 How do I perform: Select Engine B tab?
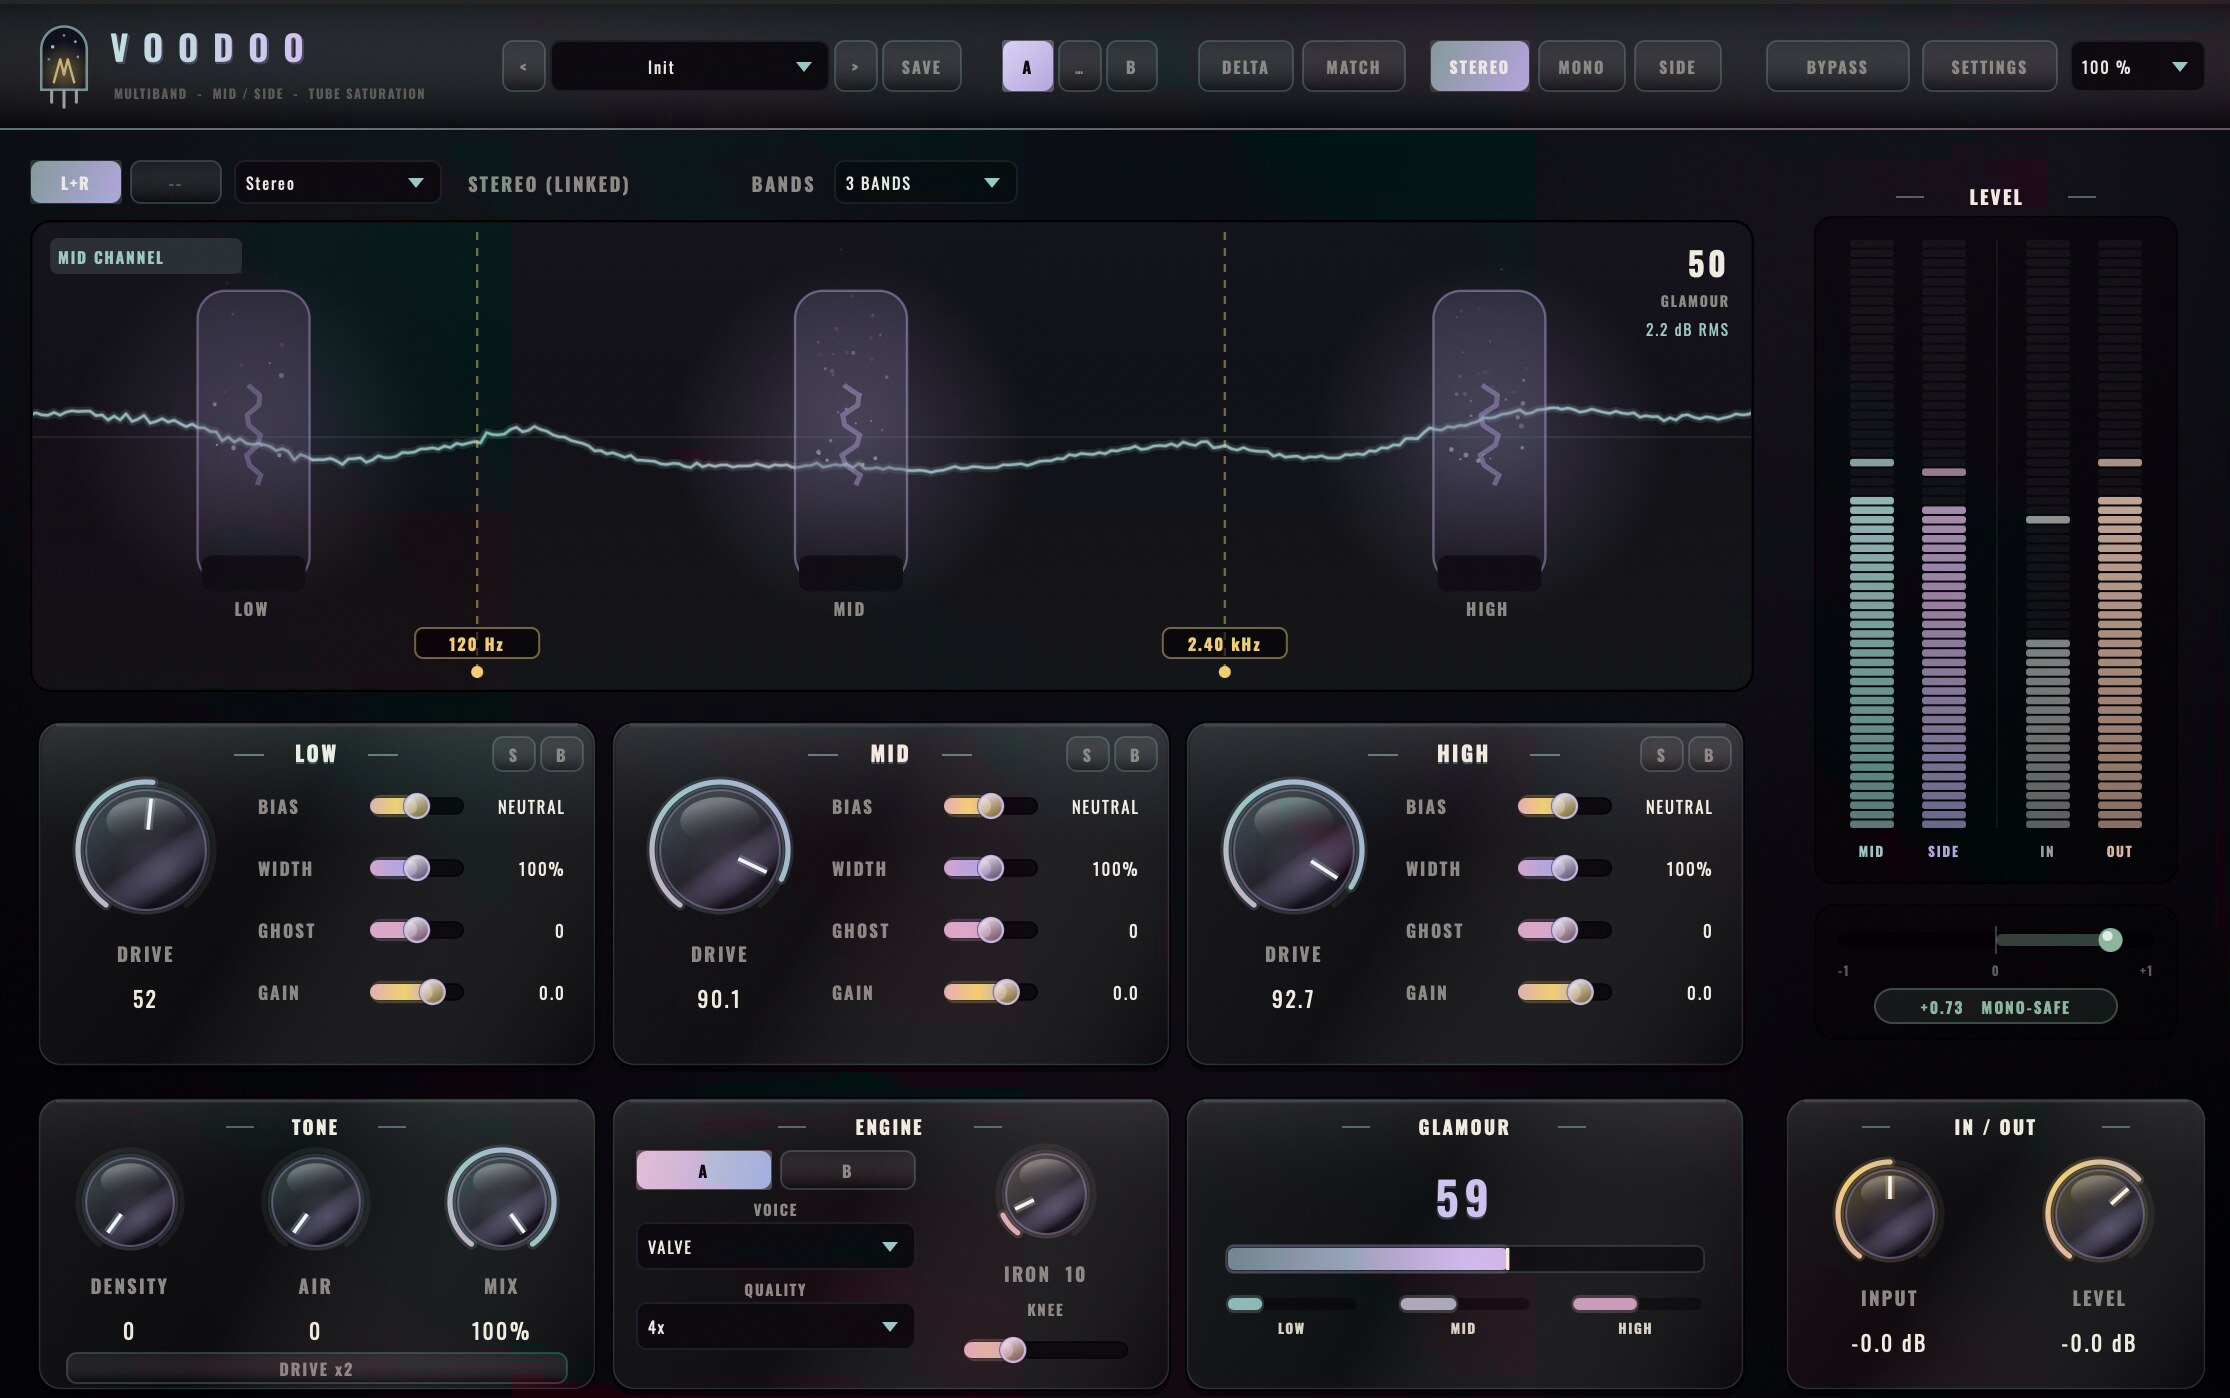coord(847,1170)
